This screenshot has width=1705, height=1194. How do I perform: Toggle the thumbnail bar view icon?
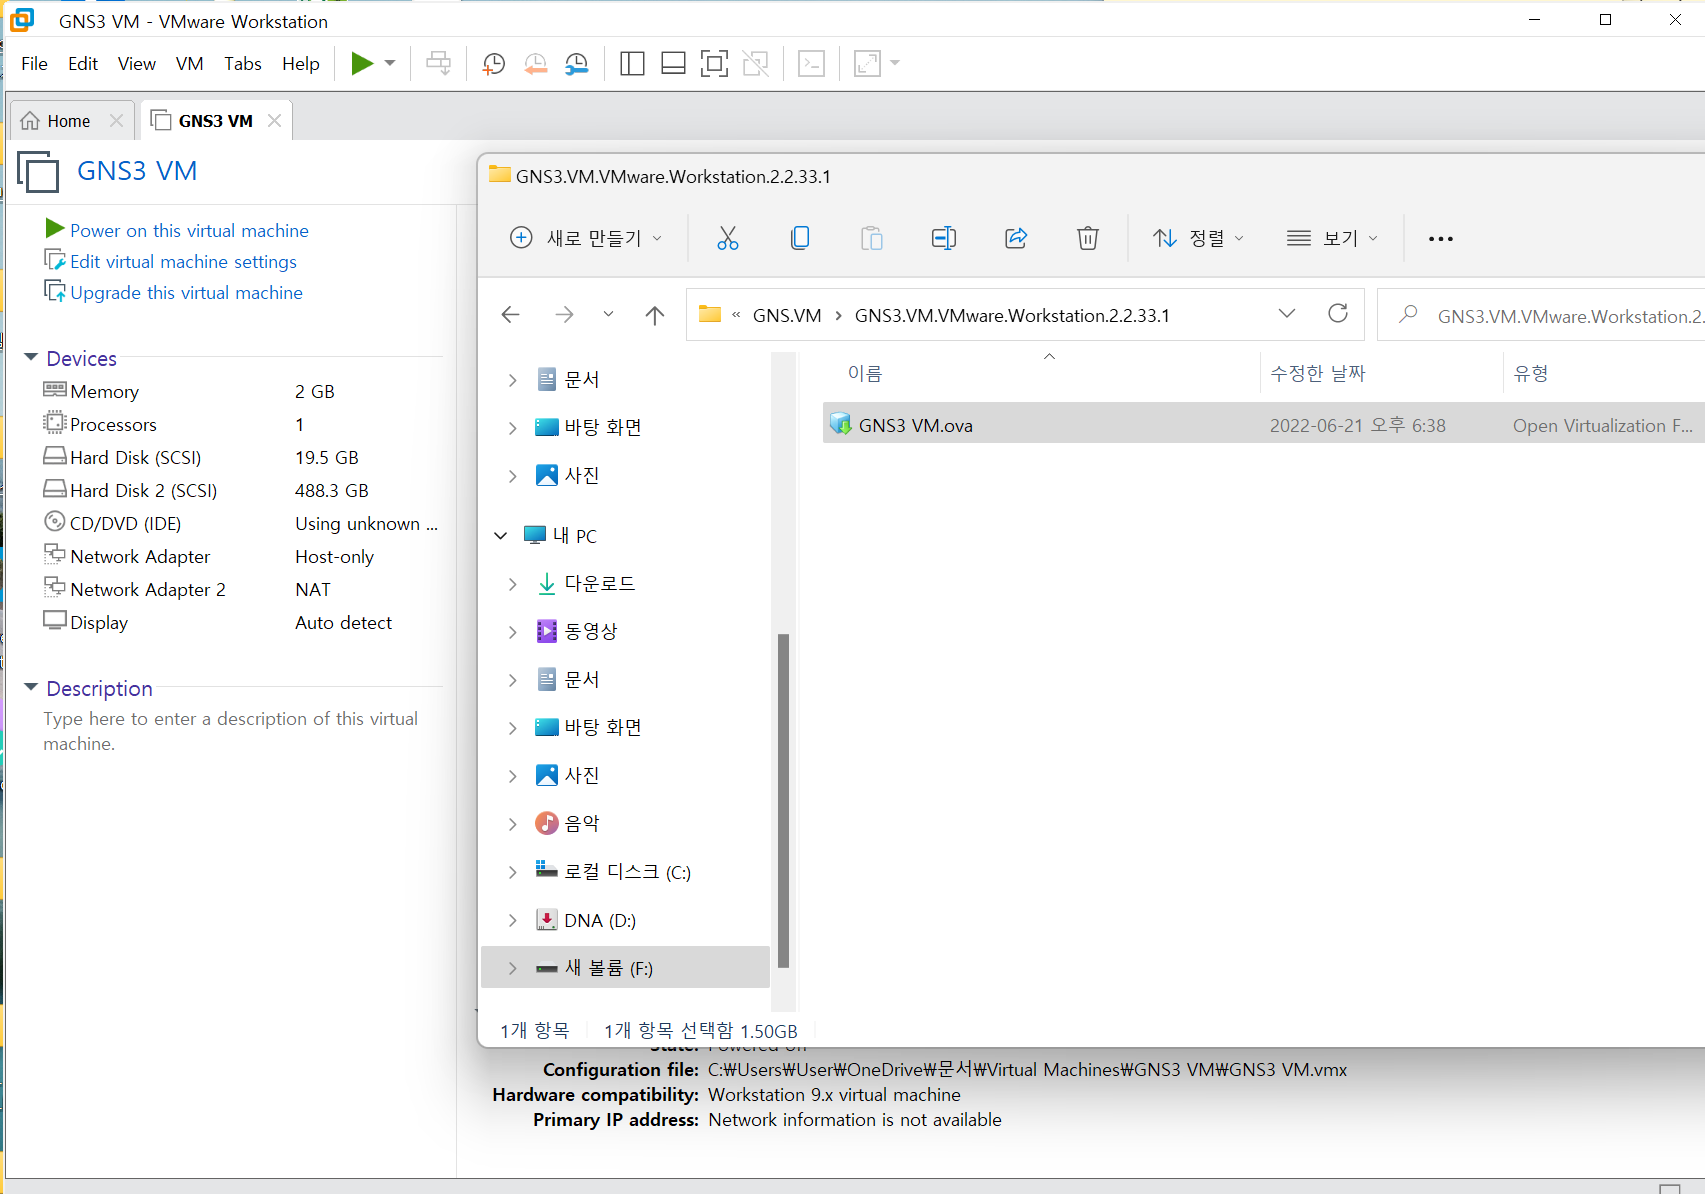point(673,64)
